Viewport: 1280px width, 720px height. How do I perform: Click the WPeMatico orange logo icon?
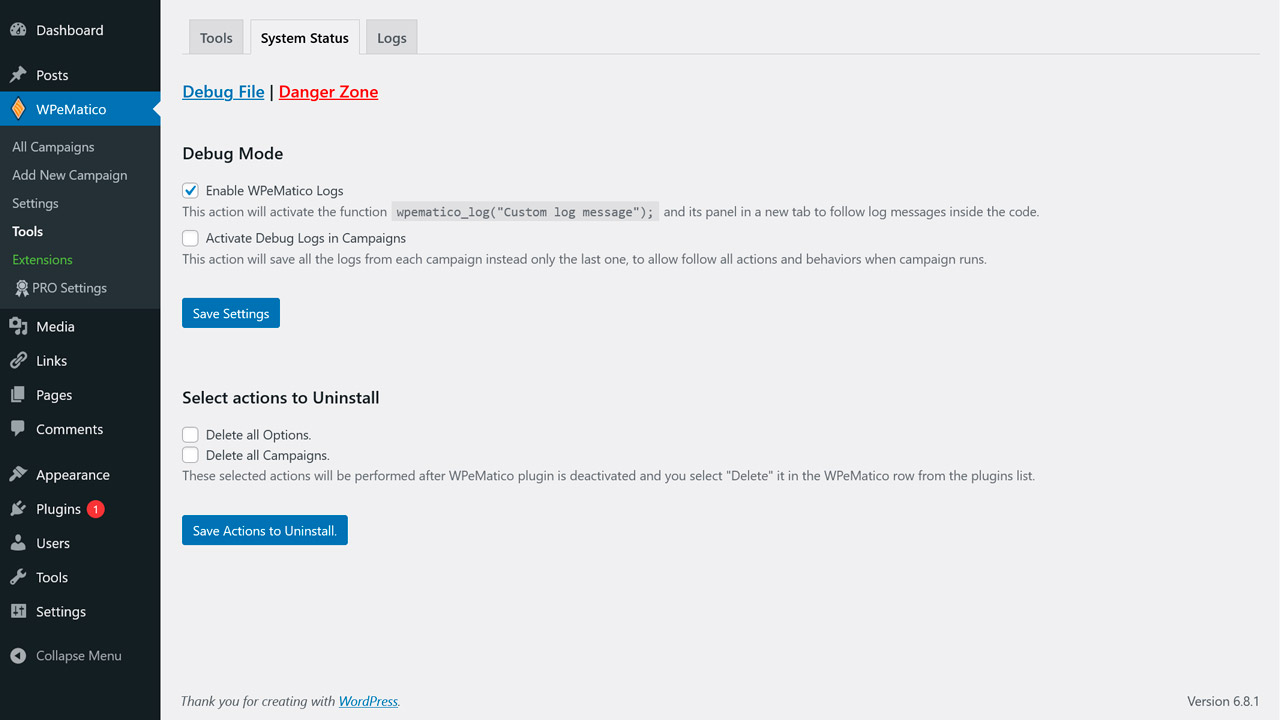click(18, 109)
